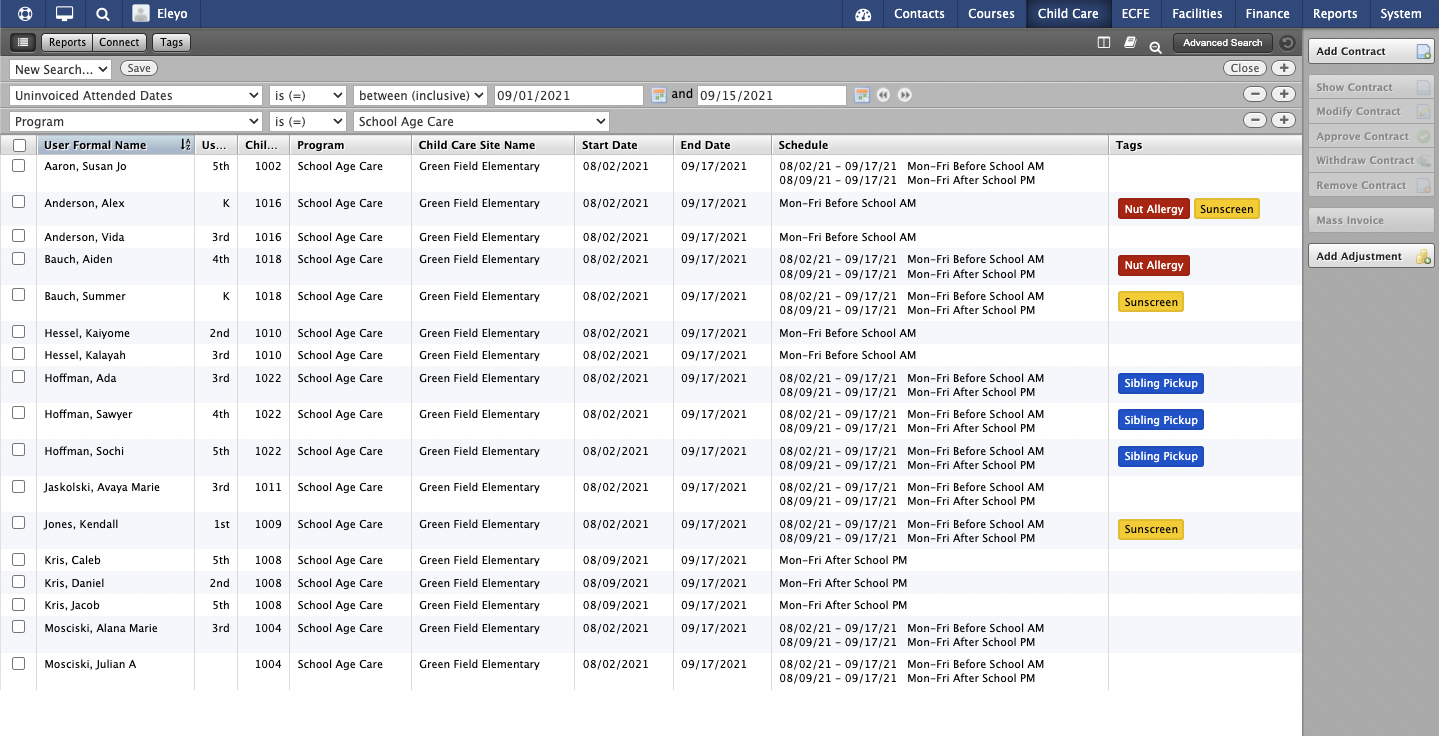
Task: Open the New Search dropdown
Action: [x=60, y=69]
